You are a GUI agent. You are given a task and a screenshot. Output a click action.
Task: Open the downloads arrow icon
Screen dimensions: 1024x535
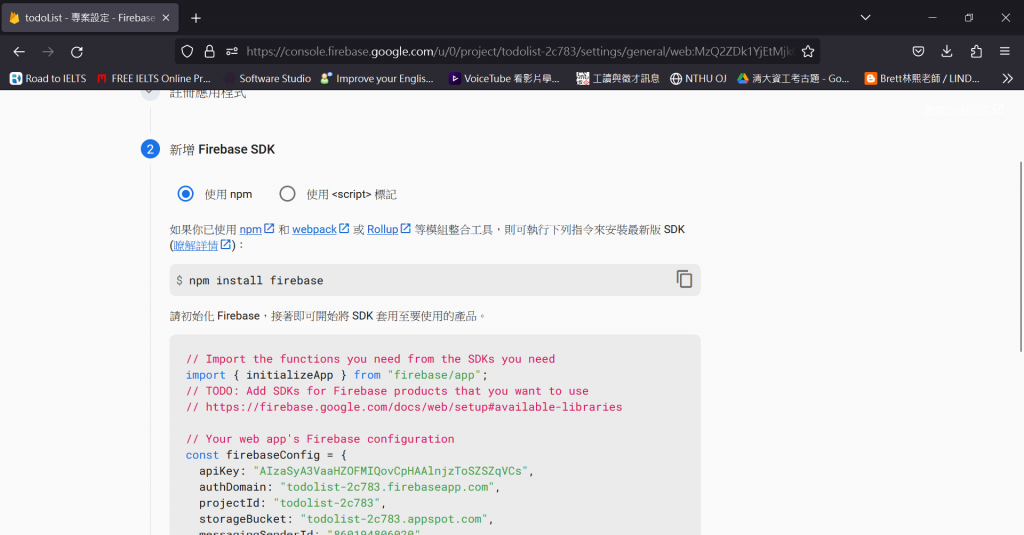coord(947,52)
